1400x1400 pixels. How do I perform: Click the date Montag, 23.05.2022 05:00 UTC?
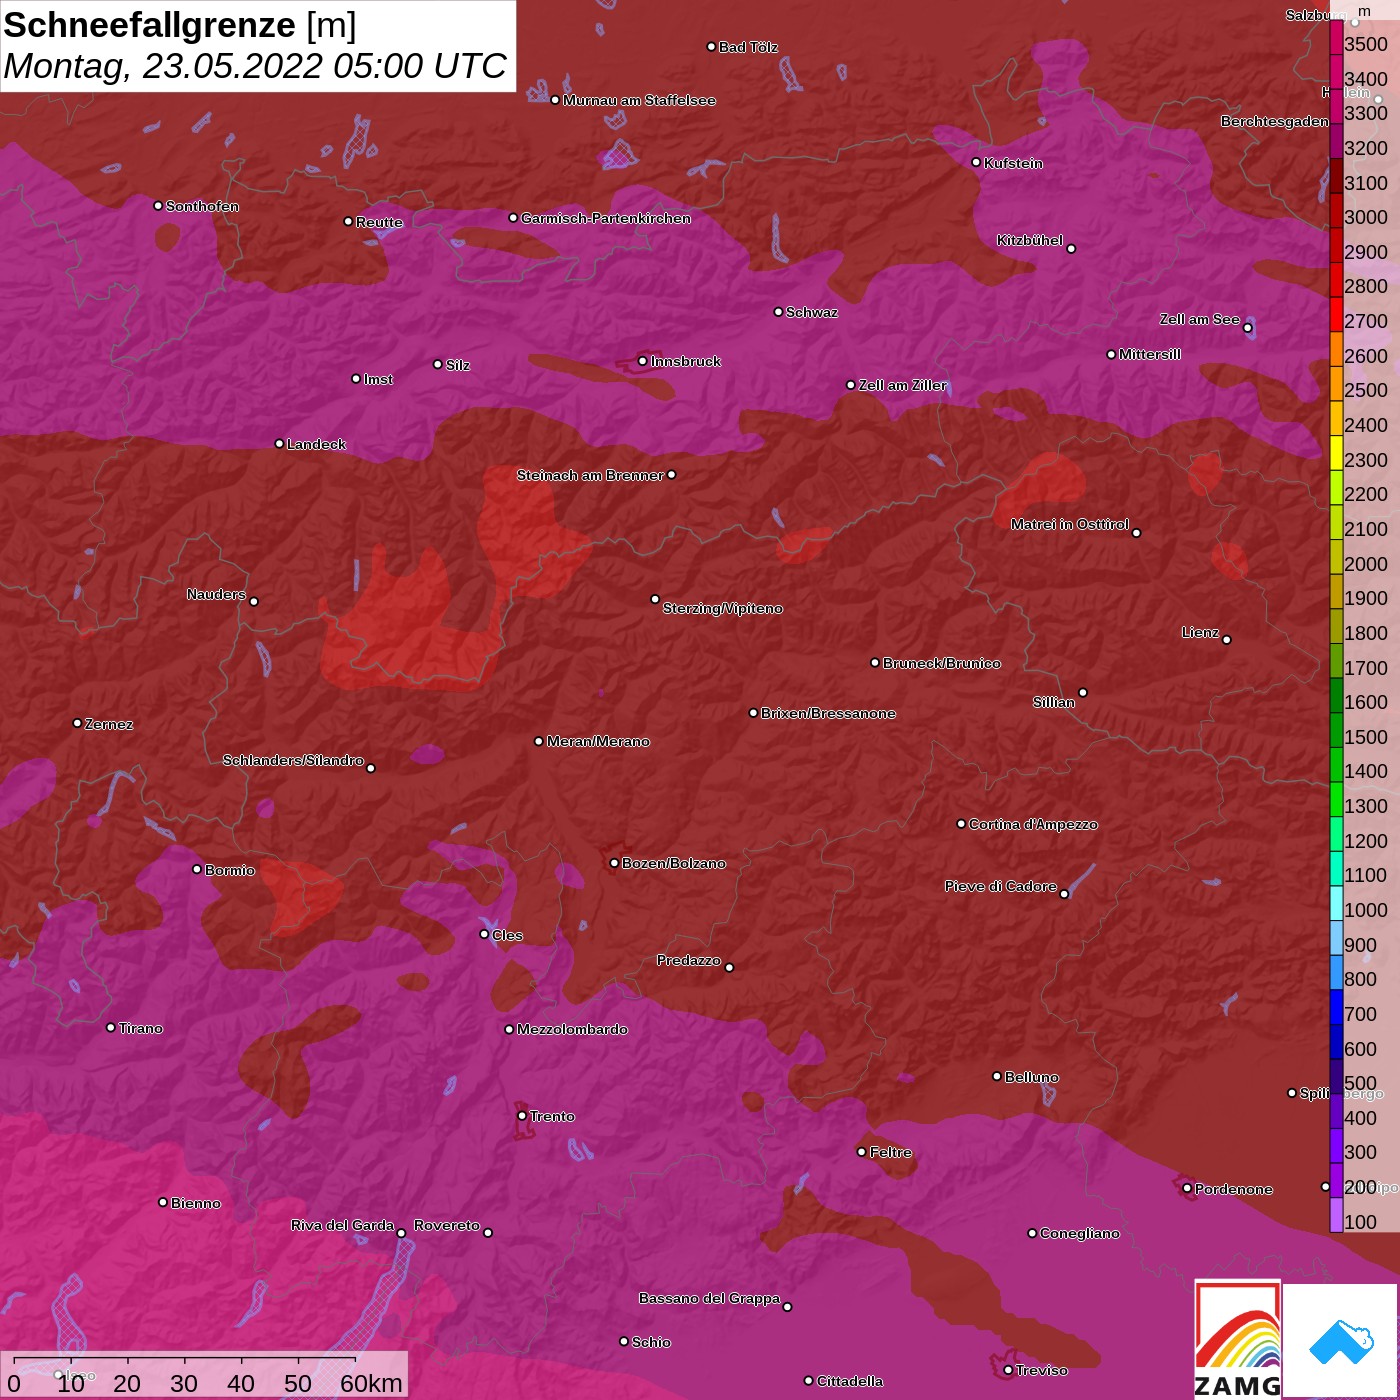[256, 66]
